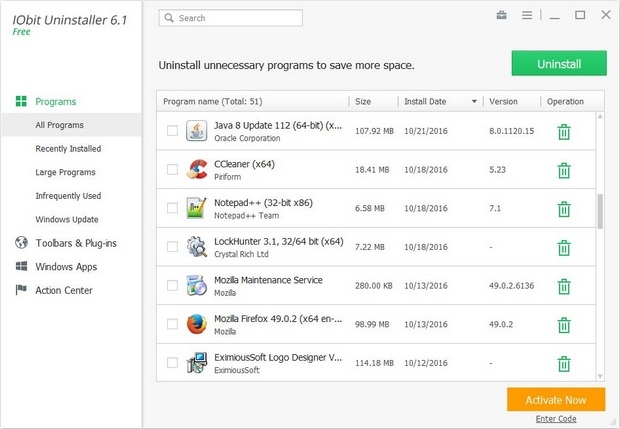This screenshot has height=429, width=620.
Task: Click the trash icon for EximiousSoft Logo Designer
Action: (564, 364)
